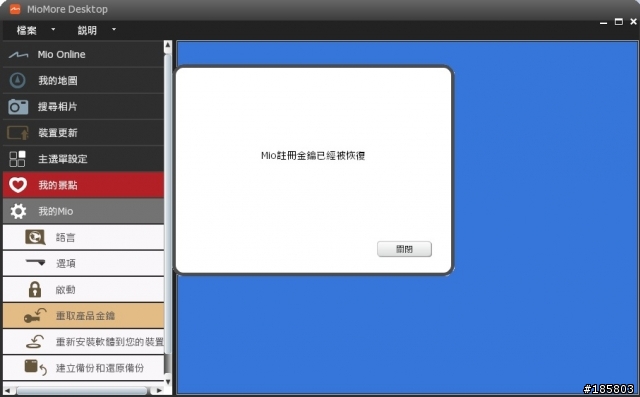Click the horizontal scrollbar right arrow
640x397 pixels.
click(x=158, y=390)
